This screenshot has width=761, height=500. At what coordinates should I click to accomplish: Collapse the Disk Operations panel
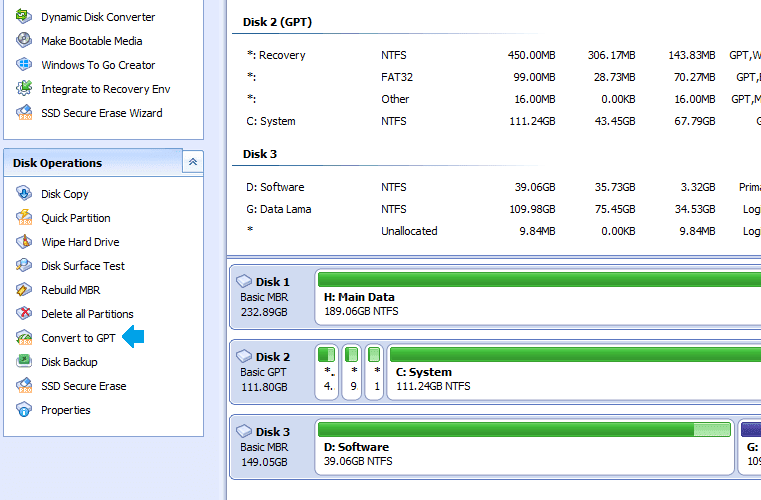(x=193, y=162)
